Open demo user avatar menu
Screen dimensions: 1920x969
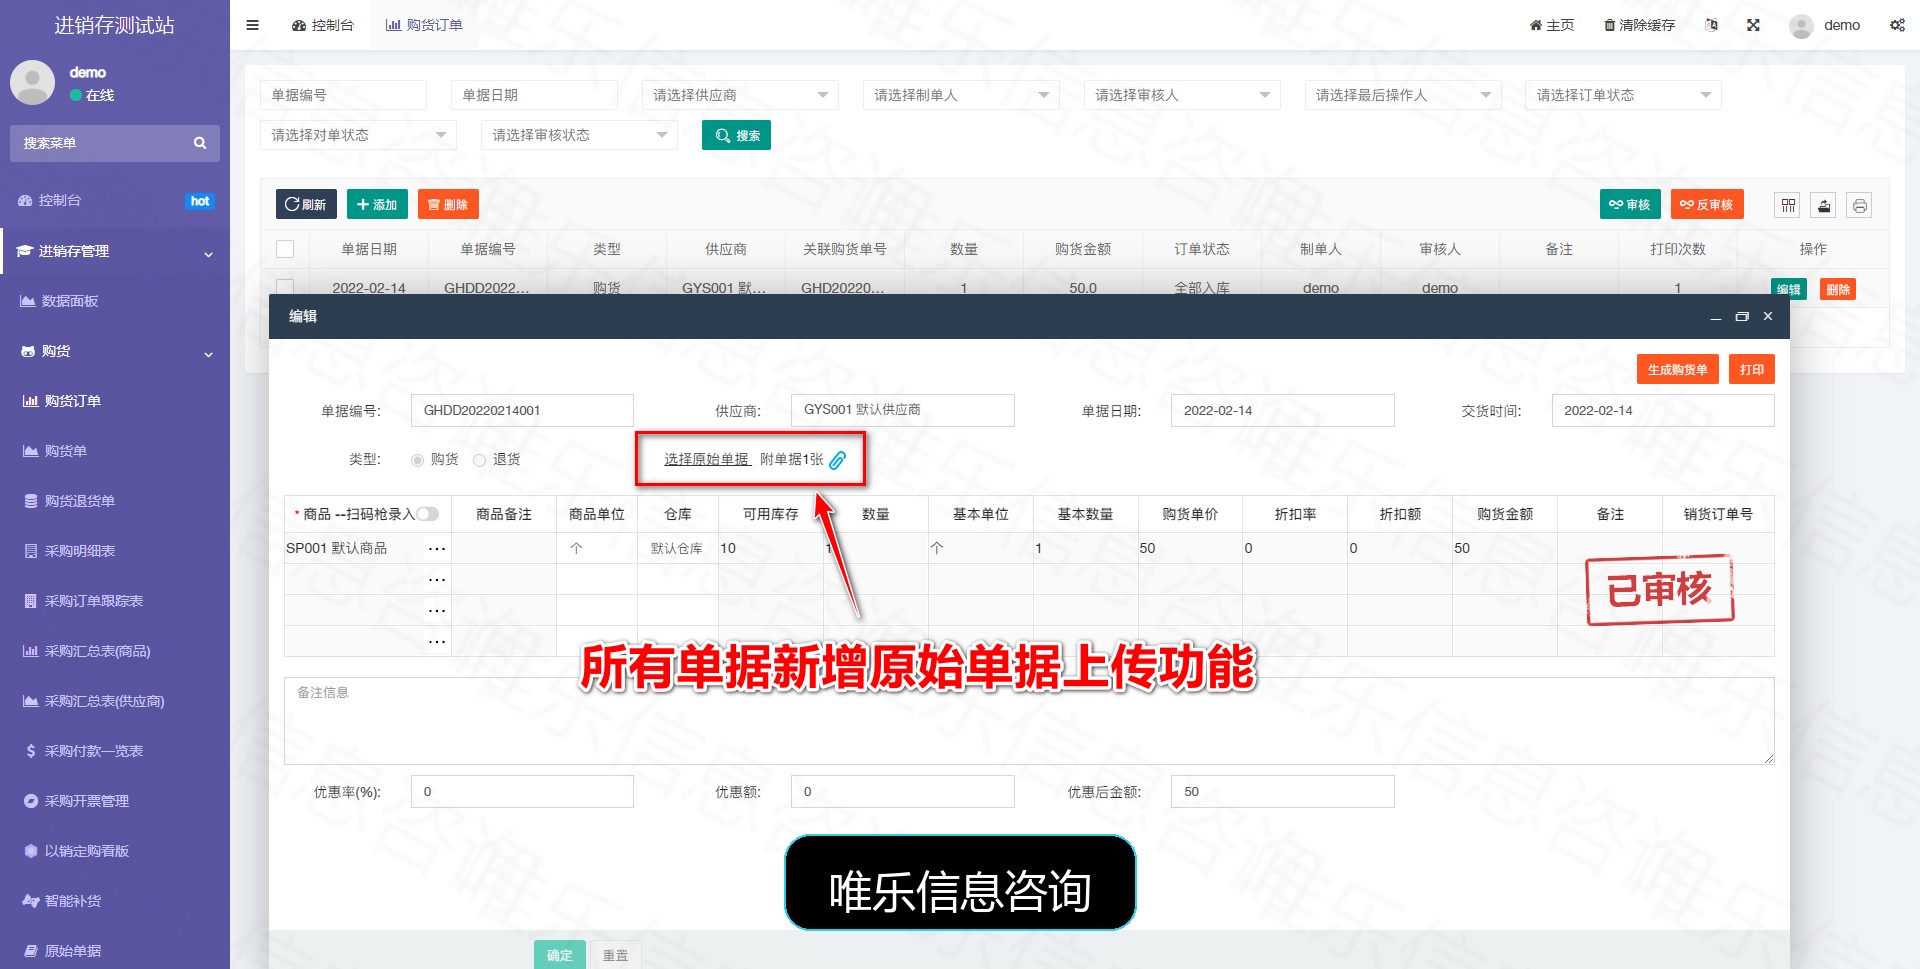(x=1825, y=25)
